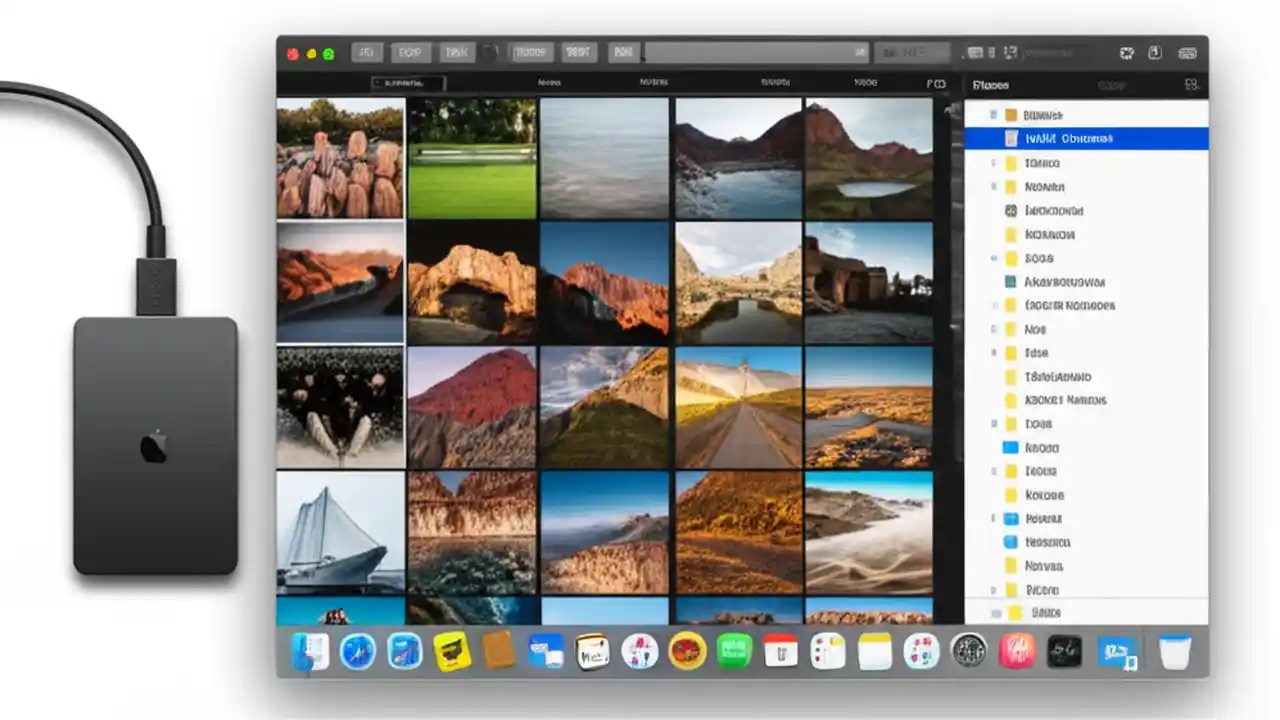Click the back navigation button
The height and width of the screenshot is (720, 1280).
coord(367,52)
